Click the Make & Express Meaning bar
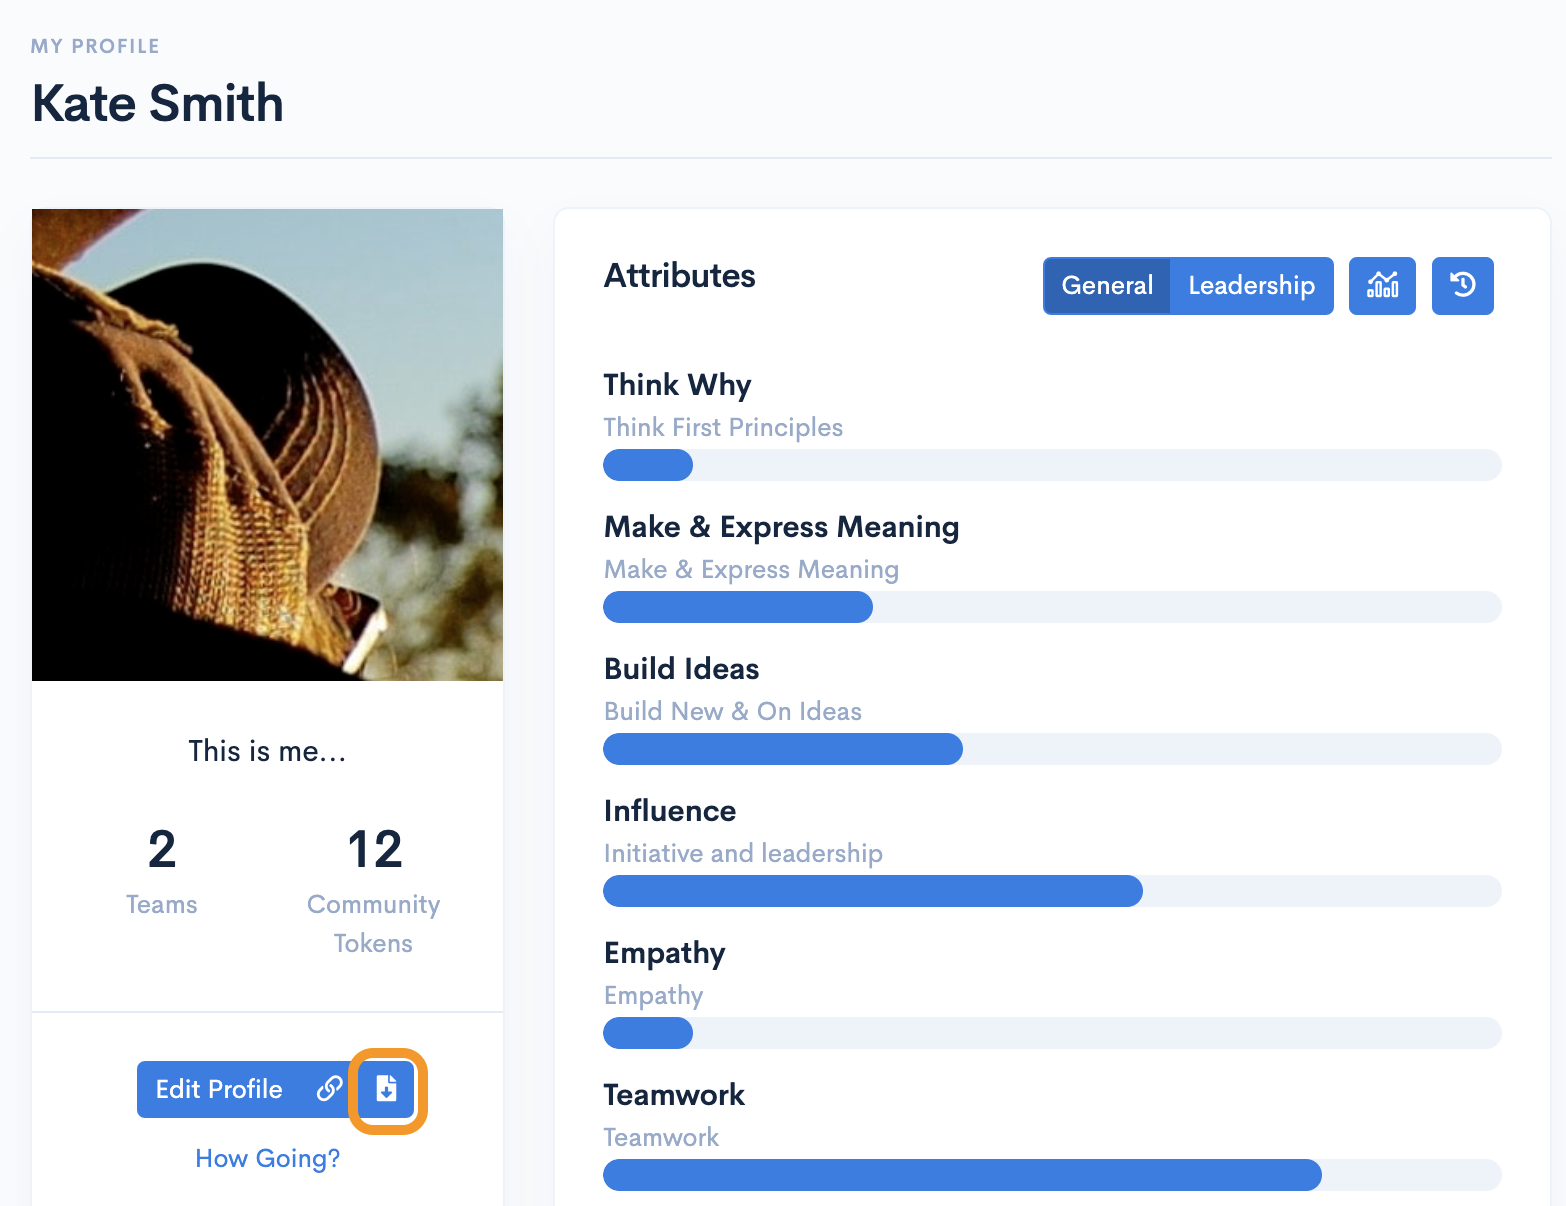 click(x=1051, y=607)
